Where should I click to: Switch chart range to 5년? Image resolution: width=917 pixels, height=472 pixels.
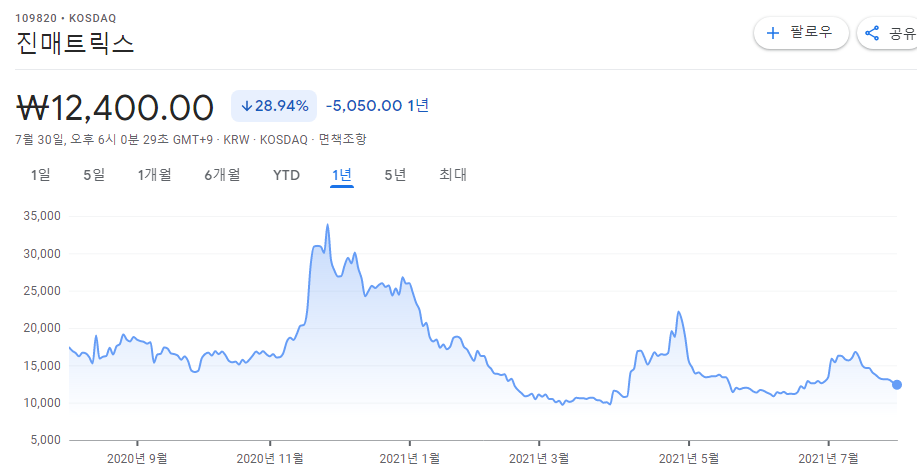395,175
